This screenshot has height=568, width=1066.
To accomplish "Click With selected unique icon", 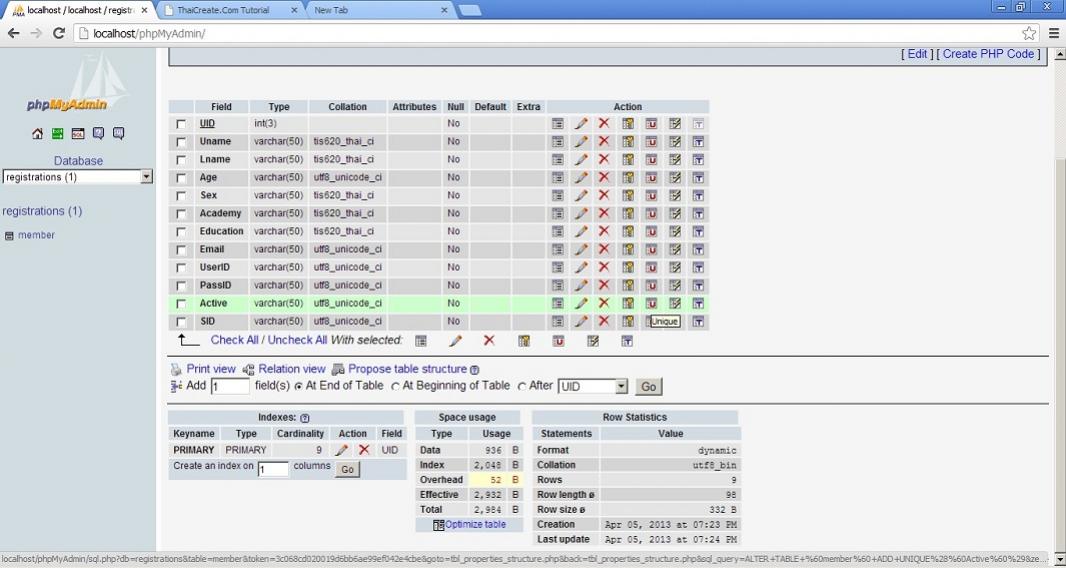I will point(558,341).
